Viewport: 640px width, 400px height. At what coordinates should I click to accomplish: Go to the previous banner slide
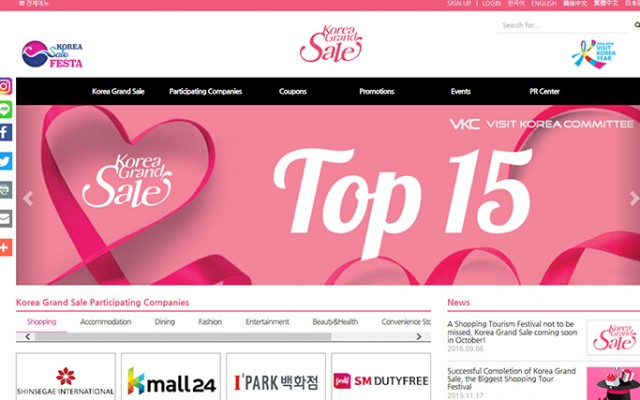coord(27,198)
